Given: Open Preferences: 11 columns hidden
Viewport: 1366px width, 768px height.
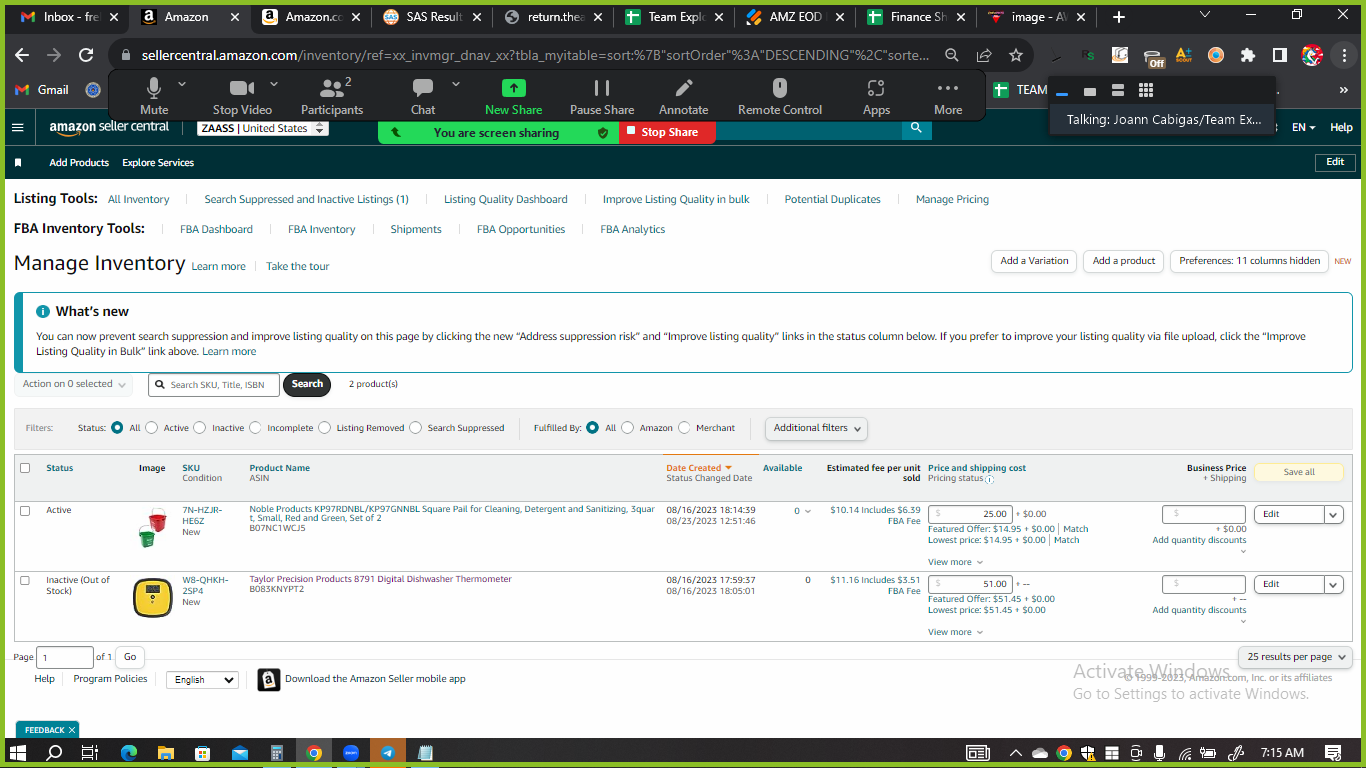Looking at the screenshot, I should click(1249, 261).
